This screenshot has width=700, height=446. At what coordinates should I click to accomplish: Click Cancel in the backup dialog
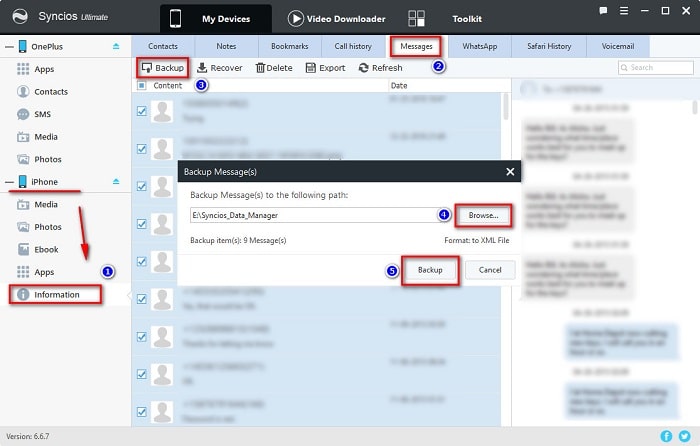(x=490, y=270)
